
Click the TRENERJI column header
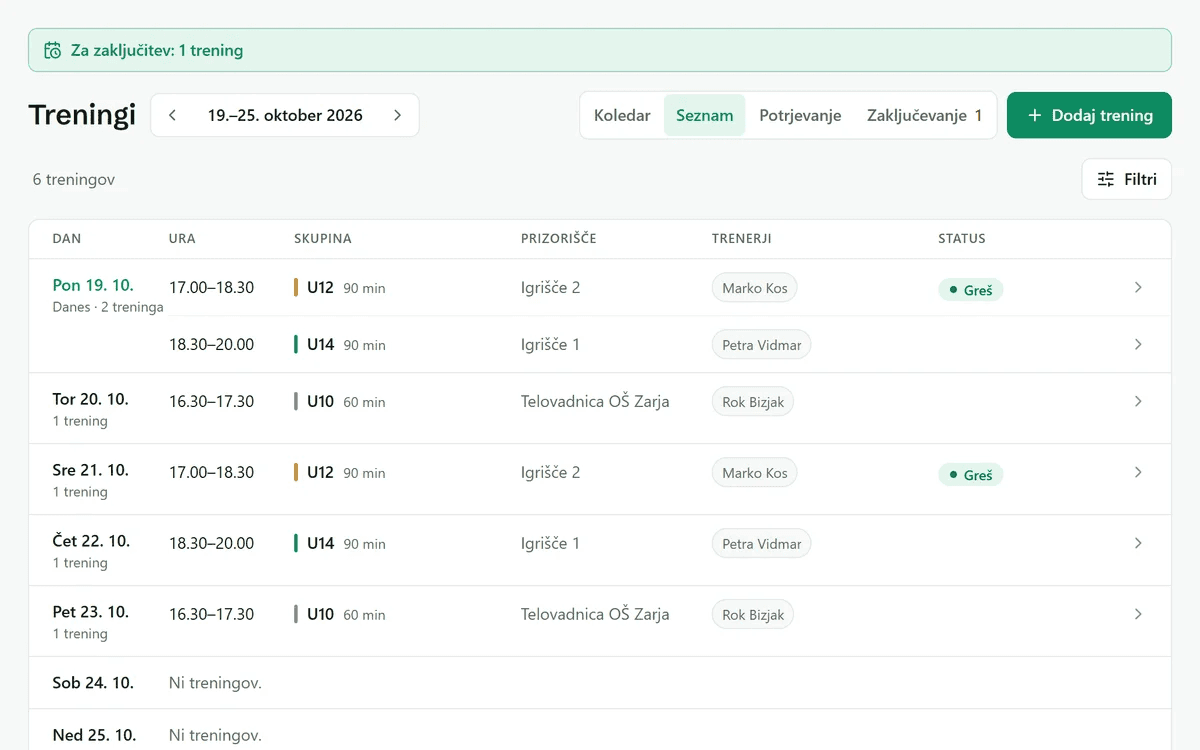(x=742, y=239)
